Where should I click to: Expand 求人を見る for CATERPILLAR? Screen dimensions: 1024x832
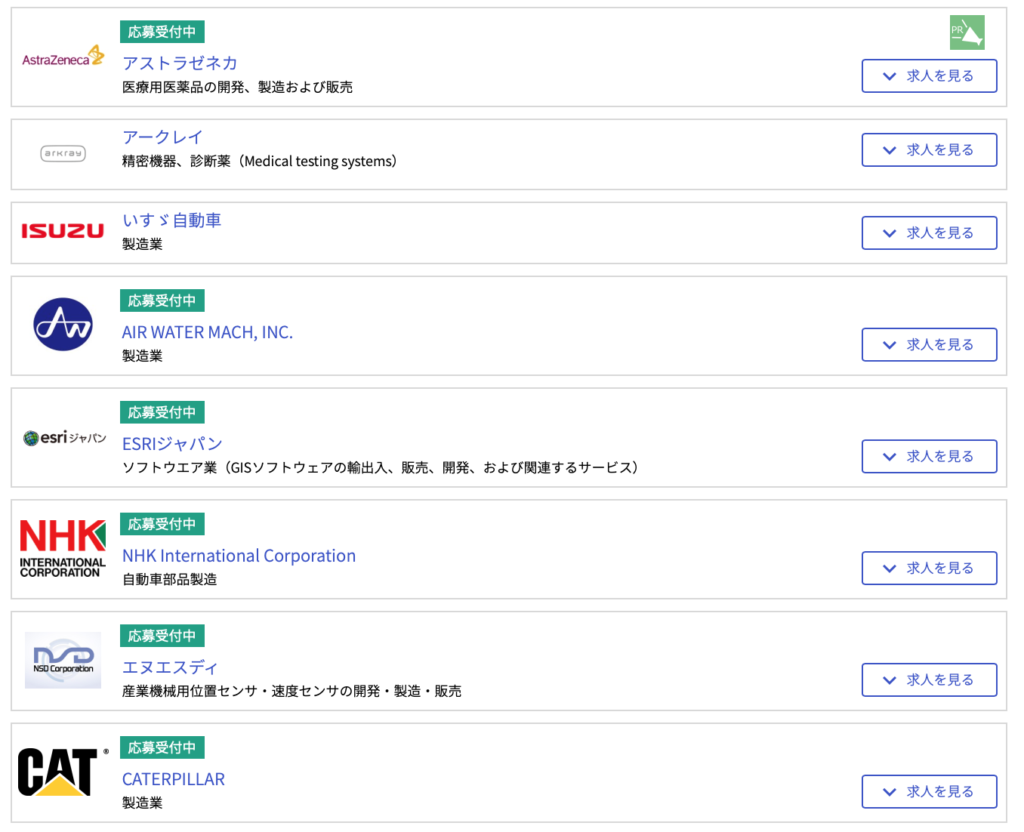pyautogui.click(x=929, y=792)
